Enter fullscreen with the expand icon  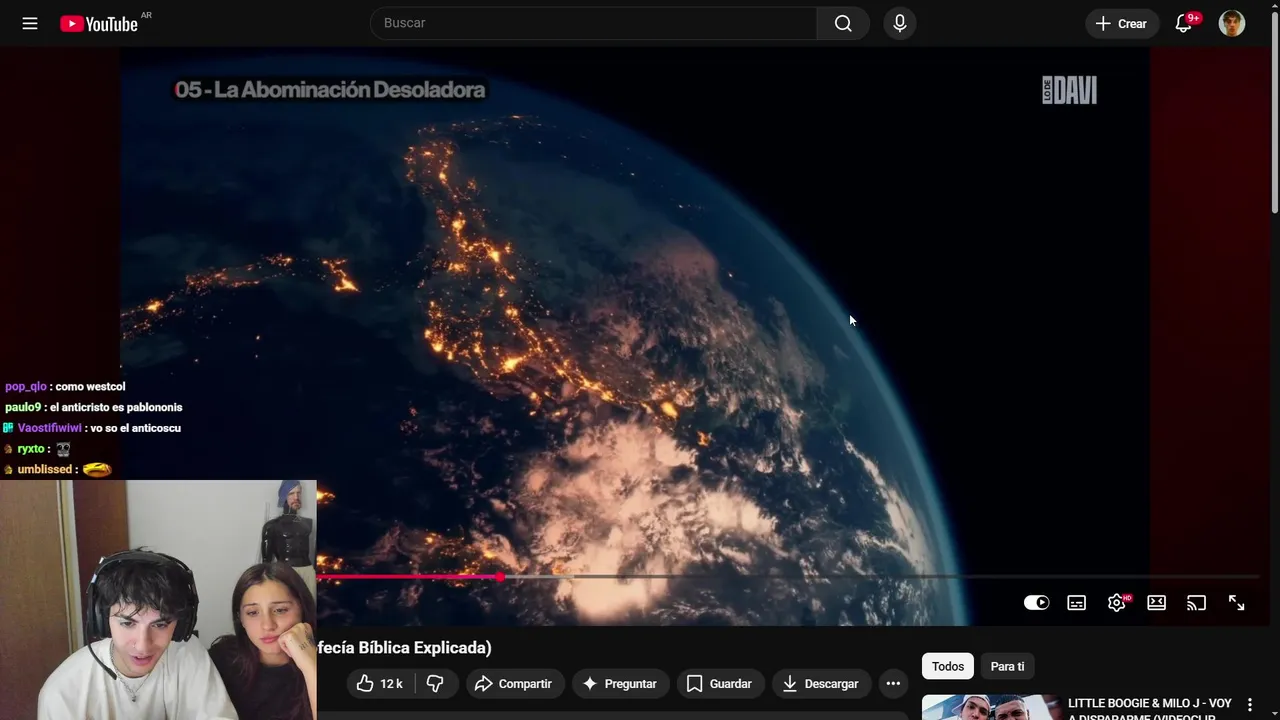tap(1237, 602)
